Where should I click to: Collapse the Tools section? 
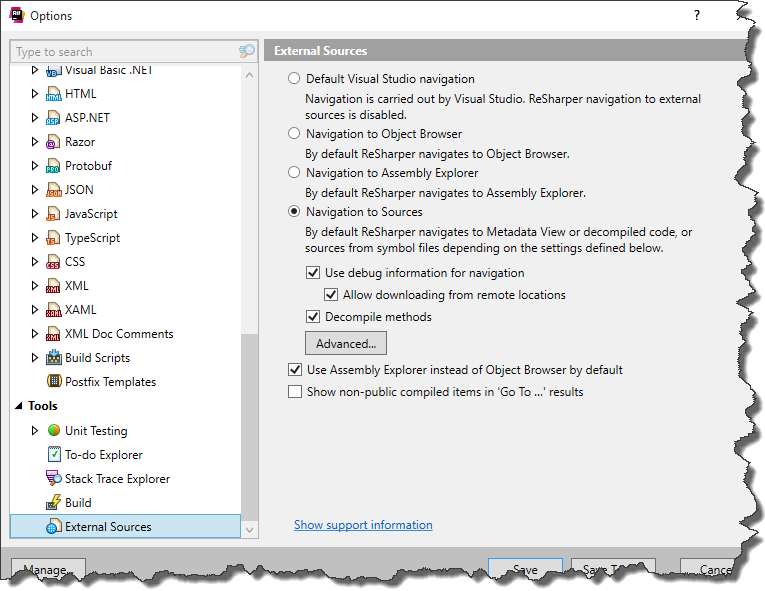[19, 406]
